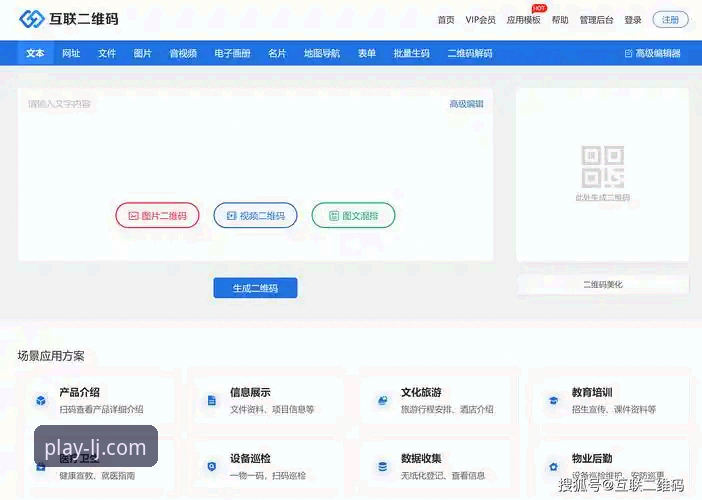Click the shield icon for 设备巡检
Image resolution: width=702 pixels, height=500 pixels.
click(212, 466)
